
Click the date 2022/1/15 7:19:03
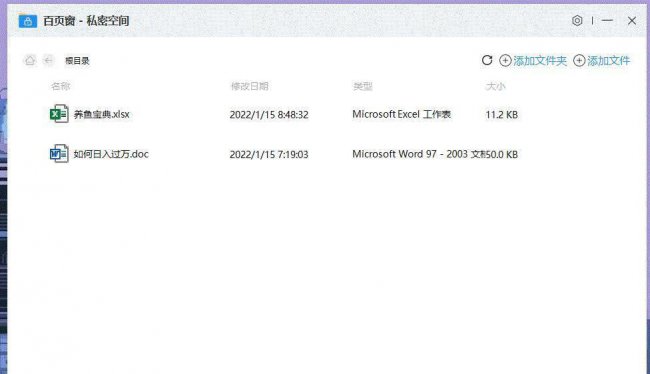pyautogui.click(x=269, y=154)
